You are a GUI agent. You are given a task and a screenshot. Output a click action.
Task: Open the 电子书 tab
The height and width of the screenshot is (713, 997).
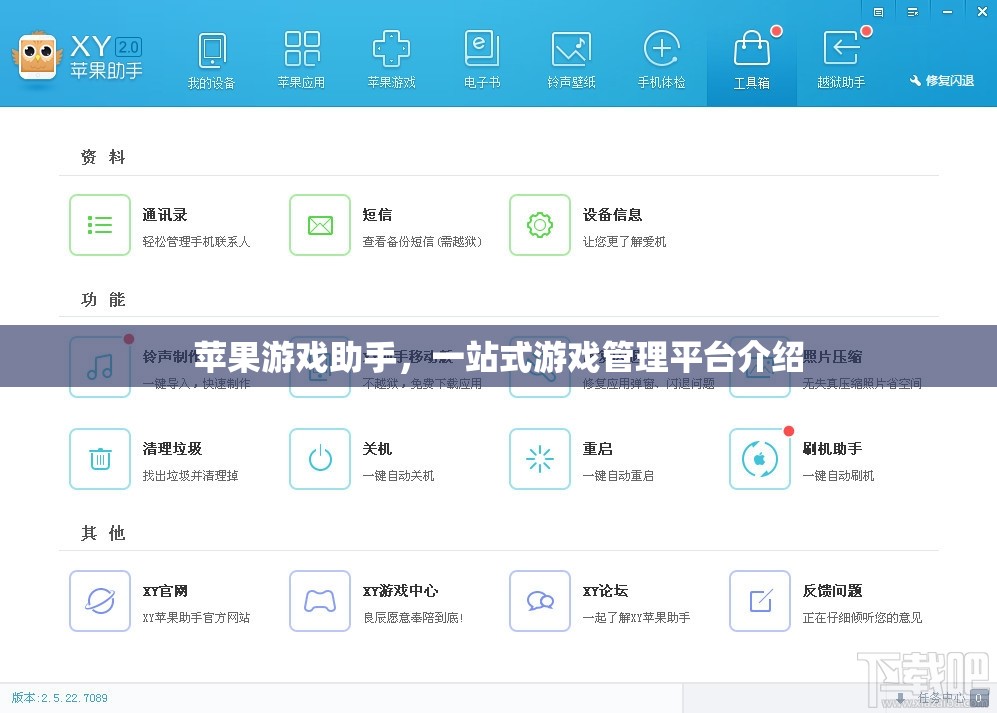481,60
